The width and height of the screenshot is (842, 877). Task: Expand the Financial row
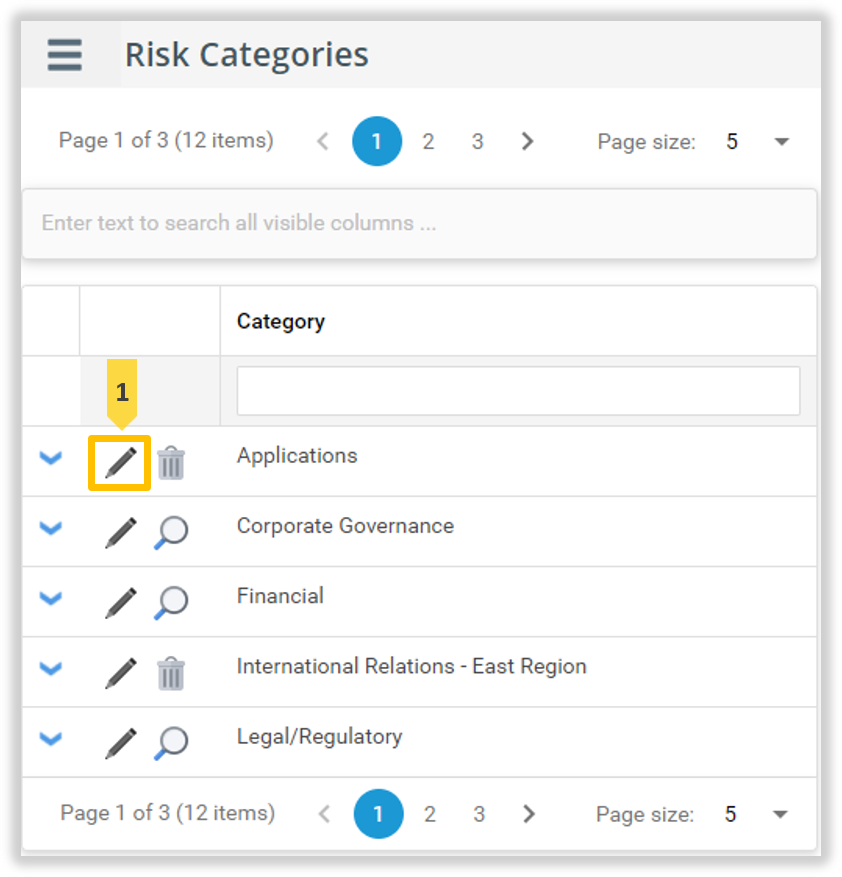pos(51,598)
